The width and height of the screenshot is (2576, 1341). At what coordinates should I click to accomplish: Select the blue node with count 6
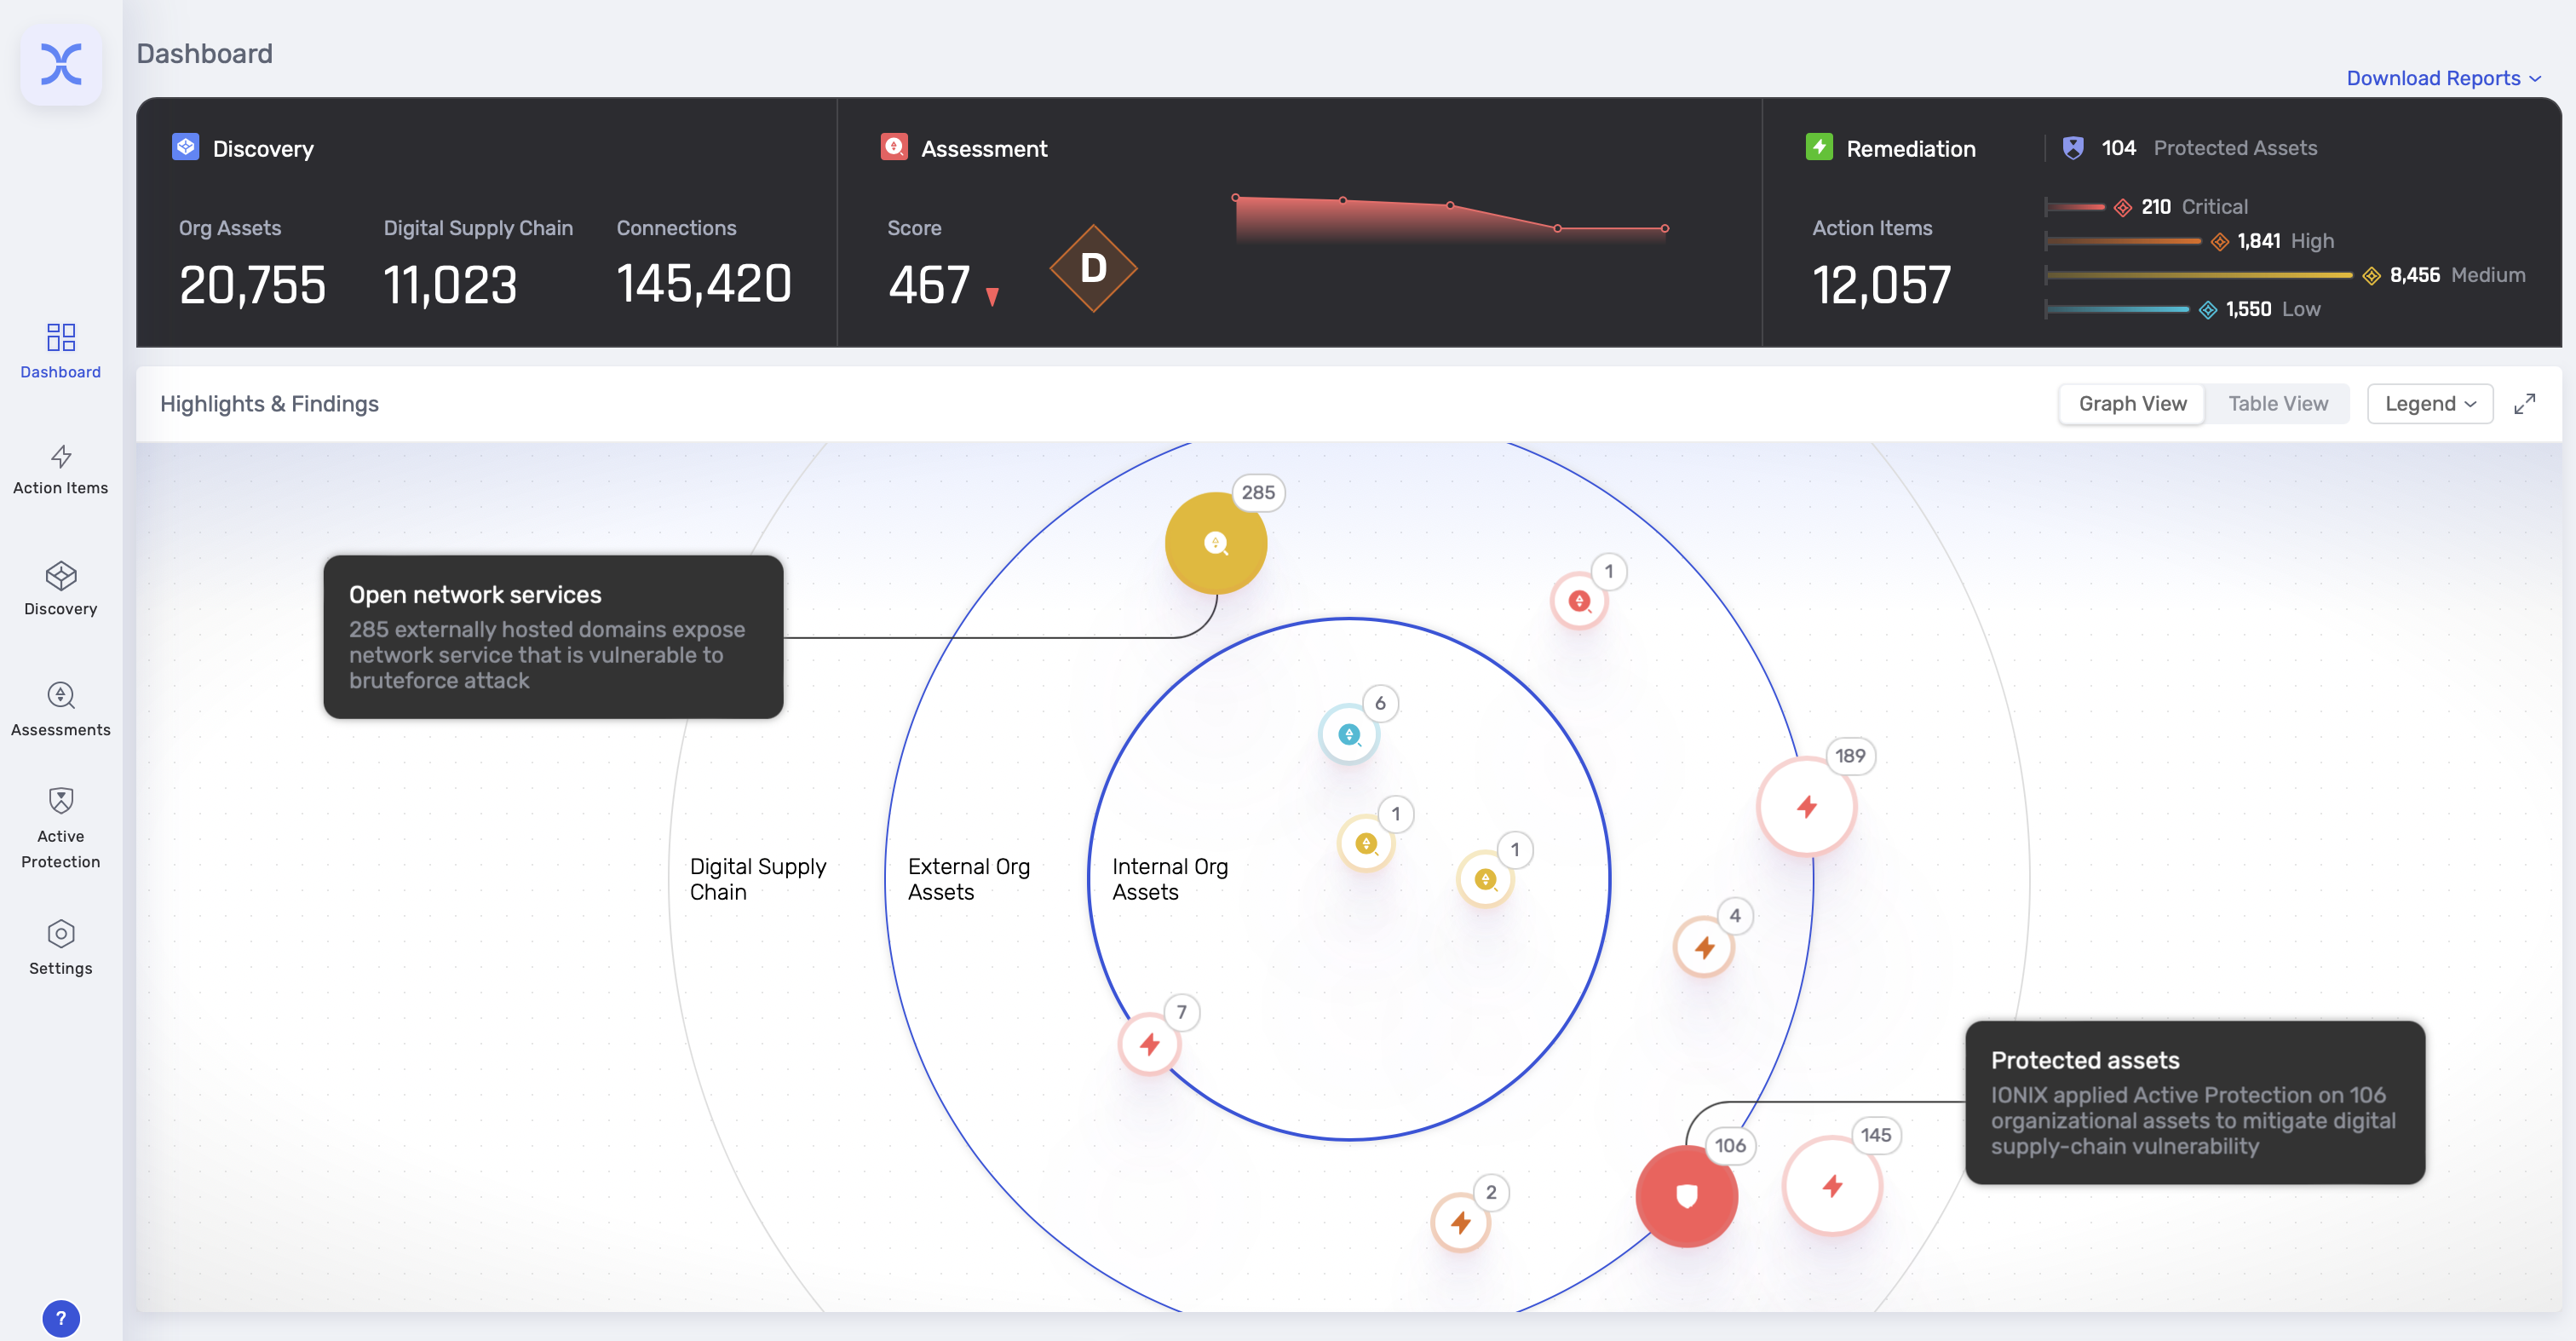pos(1349,734)
